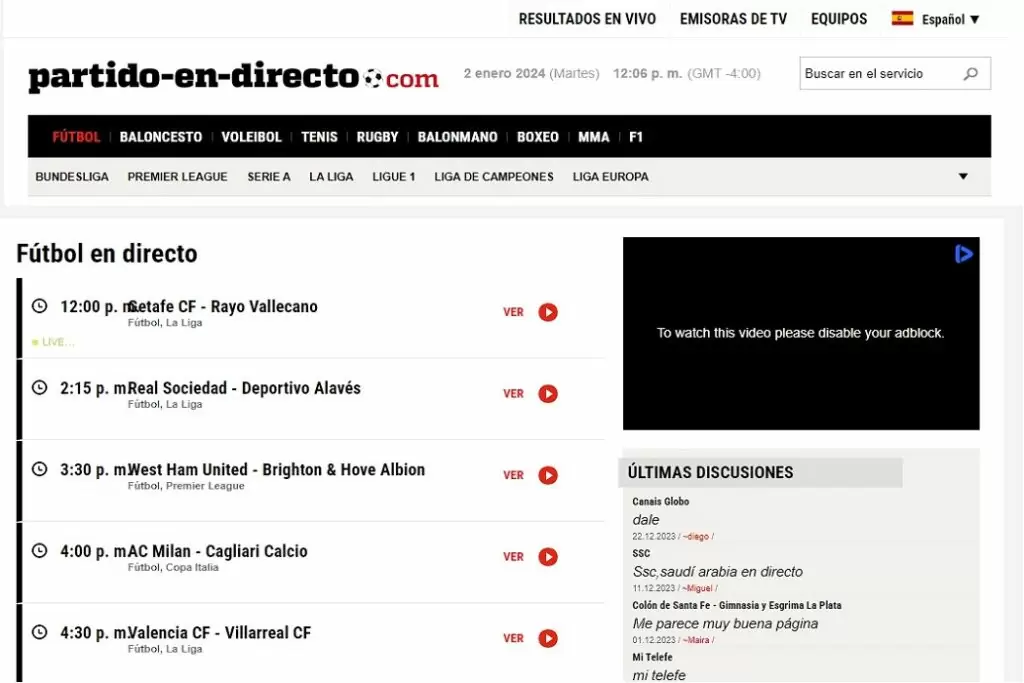
Task: Click the clock icon beside 4:00 p. m.
Action: [x=40, y=550]
